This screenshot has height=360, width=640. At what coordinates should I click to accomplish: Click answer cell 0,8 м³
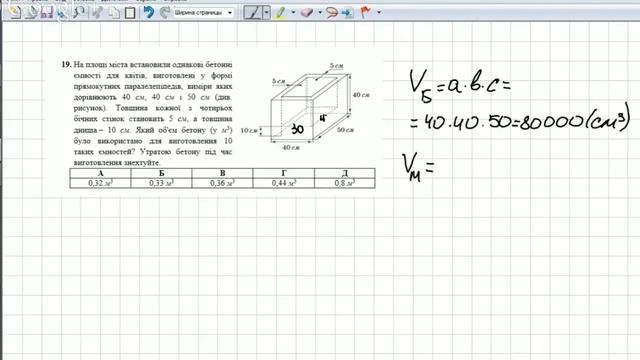(x=344, y=183)
